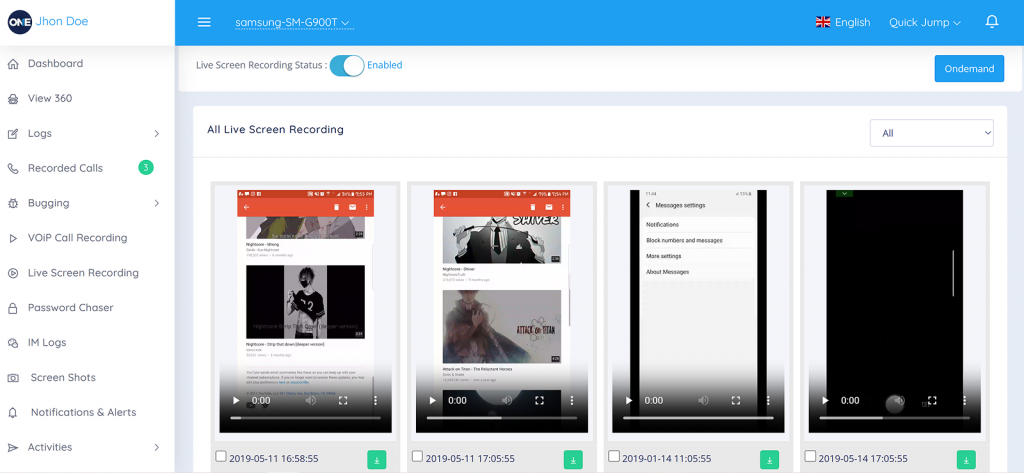Expand the Logs submenu chevron
Viewport: 1024px width, 473px height.
click(x=157, y=133)
